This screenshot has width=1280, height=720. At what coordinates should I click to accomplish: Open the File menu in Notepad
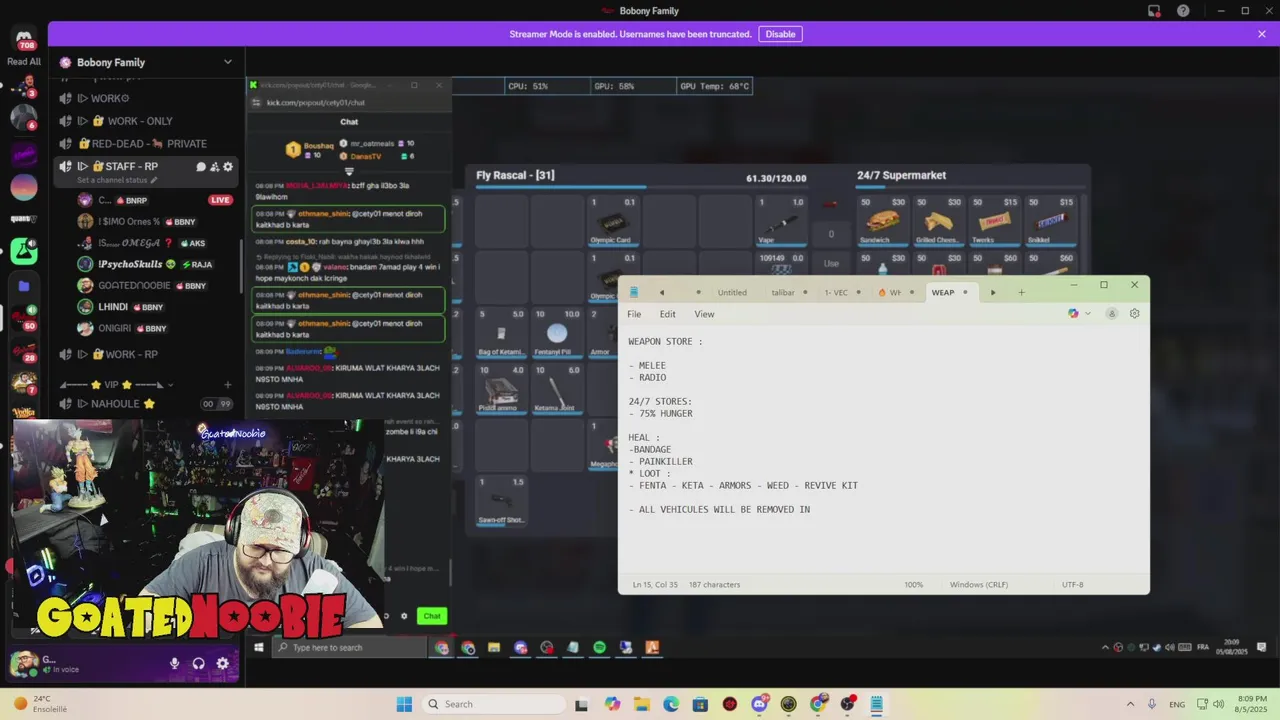pyautogui.click(x=634, y=314)
